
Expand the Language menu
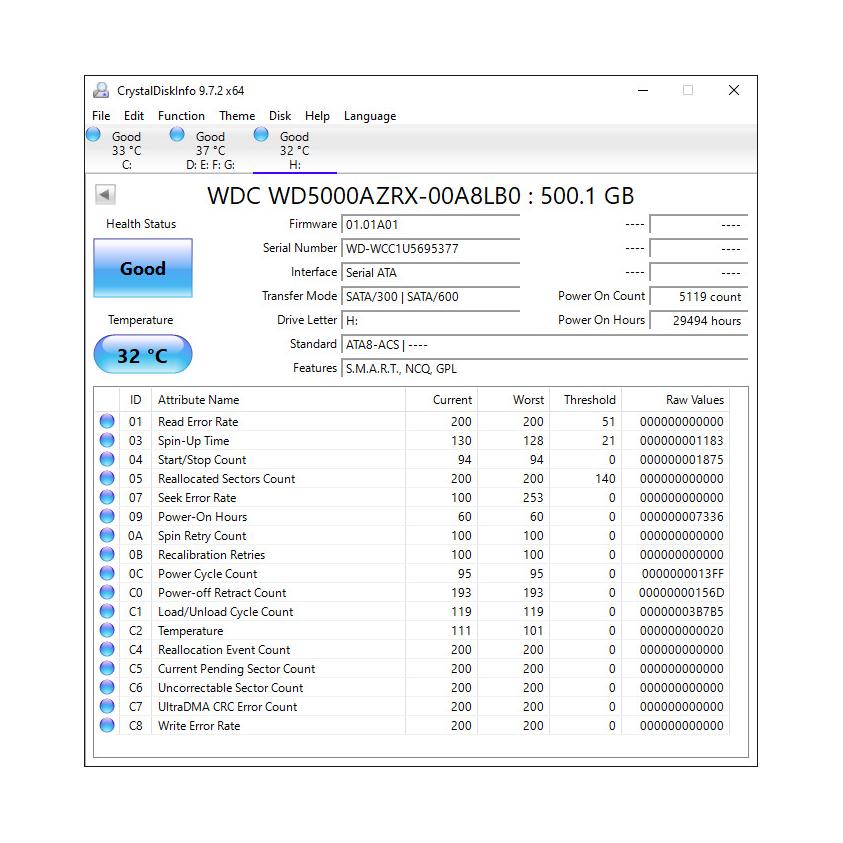(x=370, y=116)
